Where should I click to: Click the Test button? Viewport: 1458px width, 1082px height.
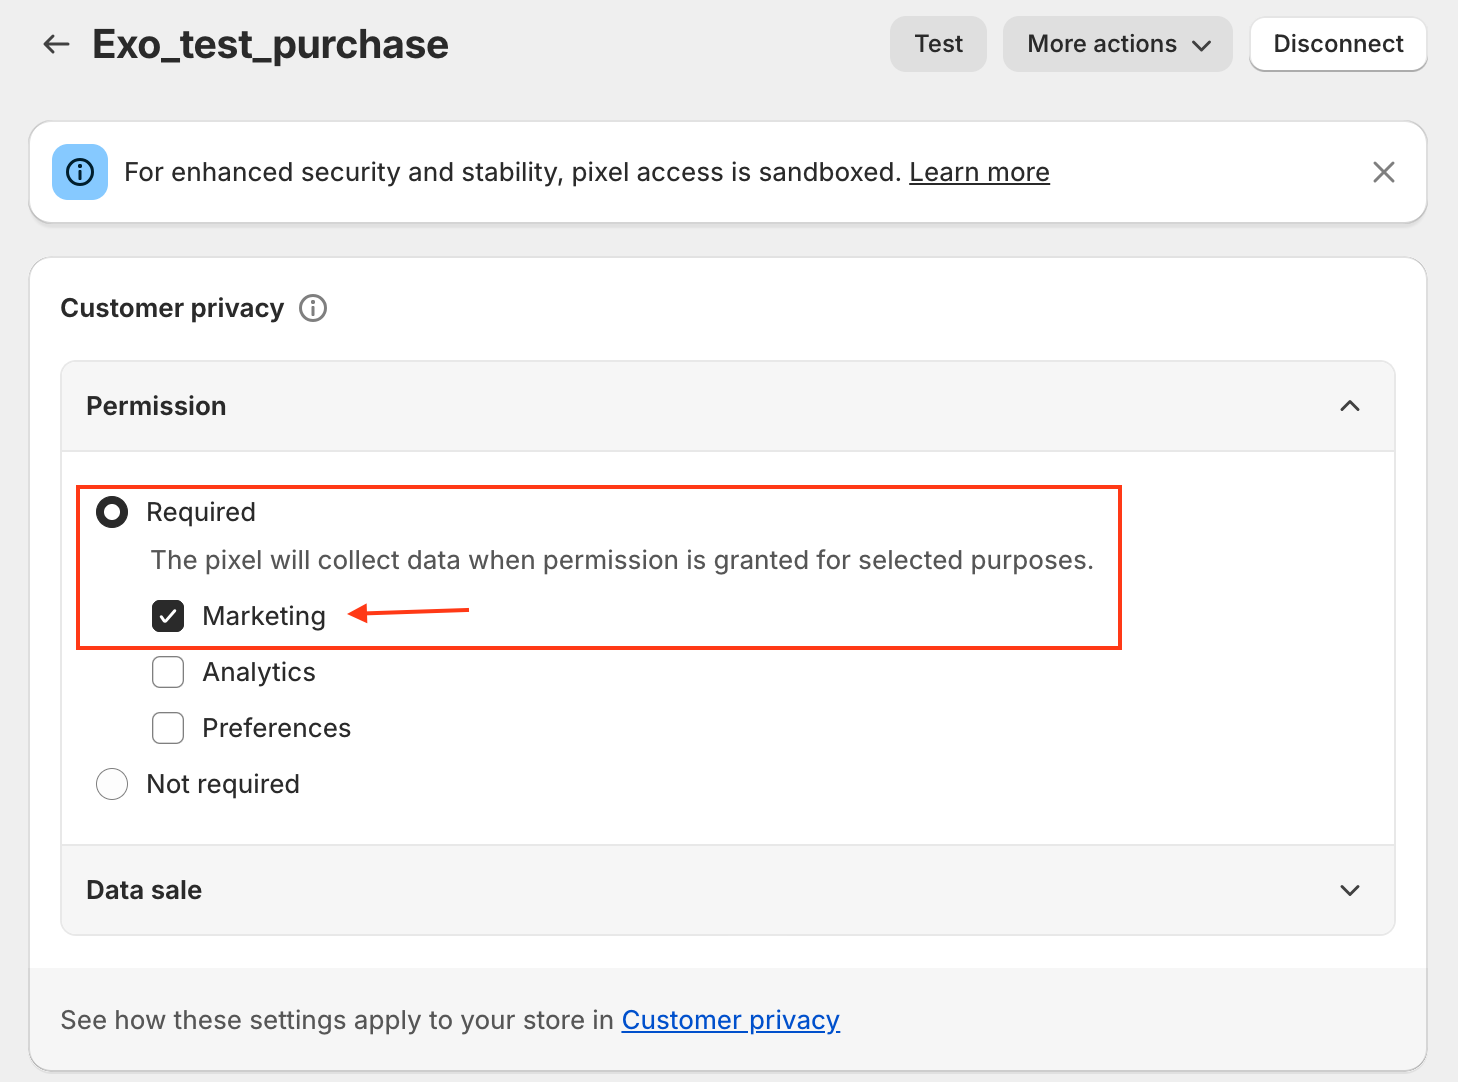coord(938,44)
